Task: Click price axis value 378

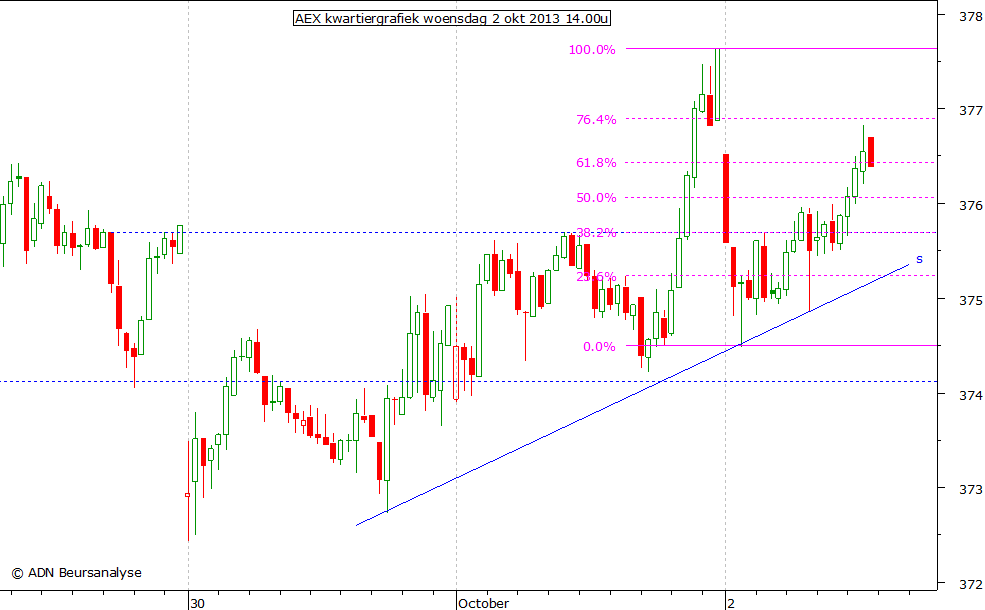Action: 971,17
